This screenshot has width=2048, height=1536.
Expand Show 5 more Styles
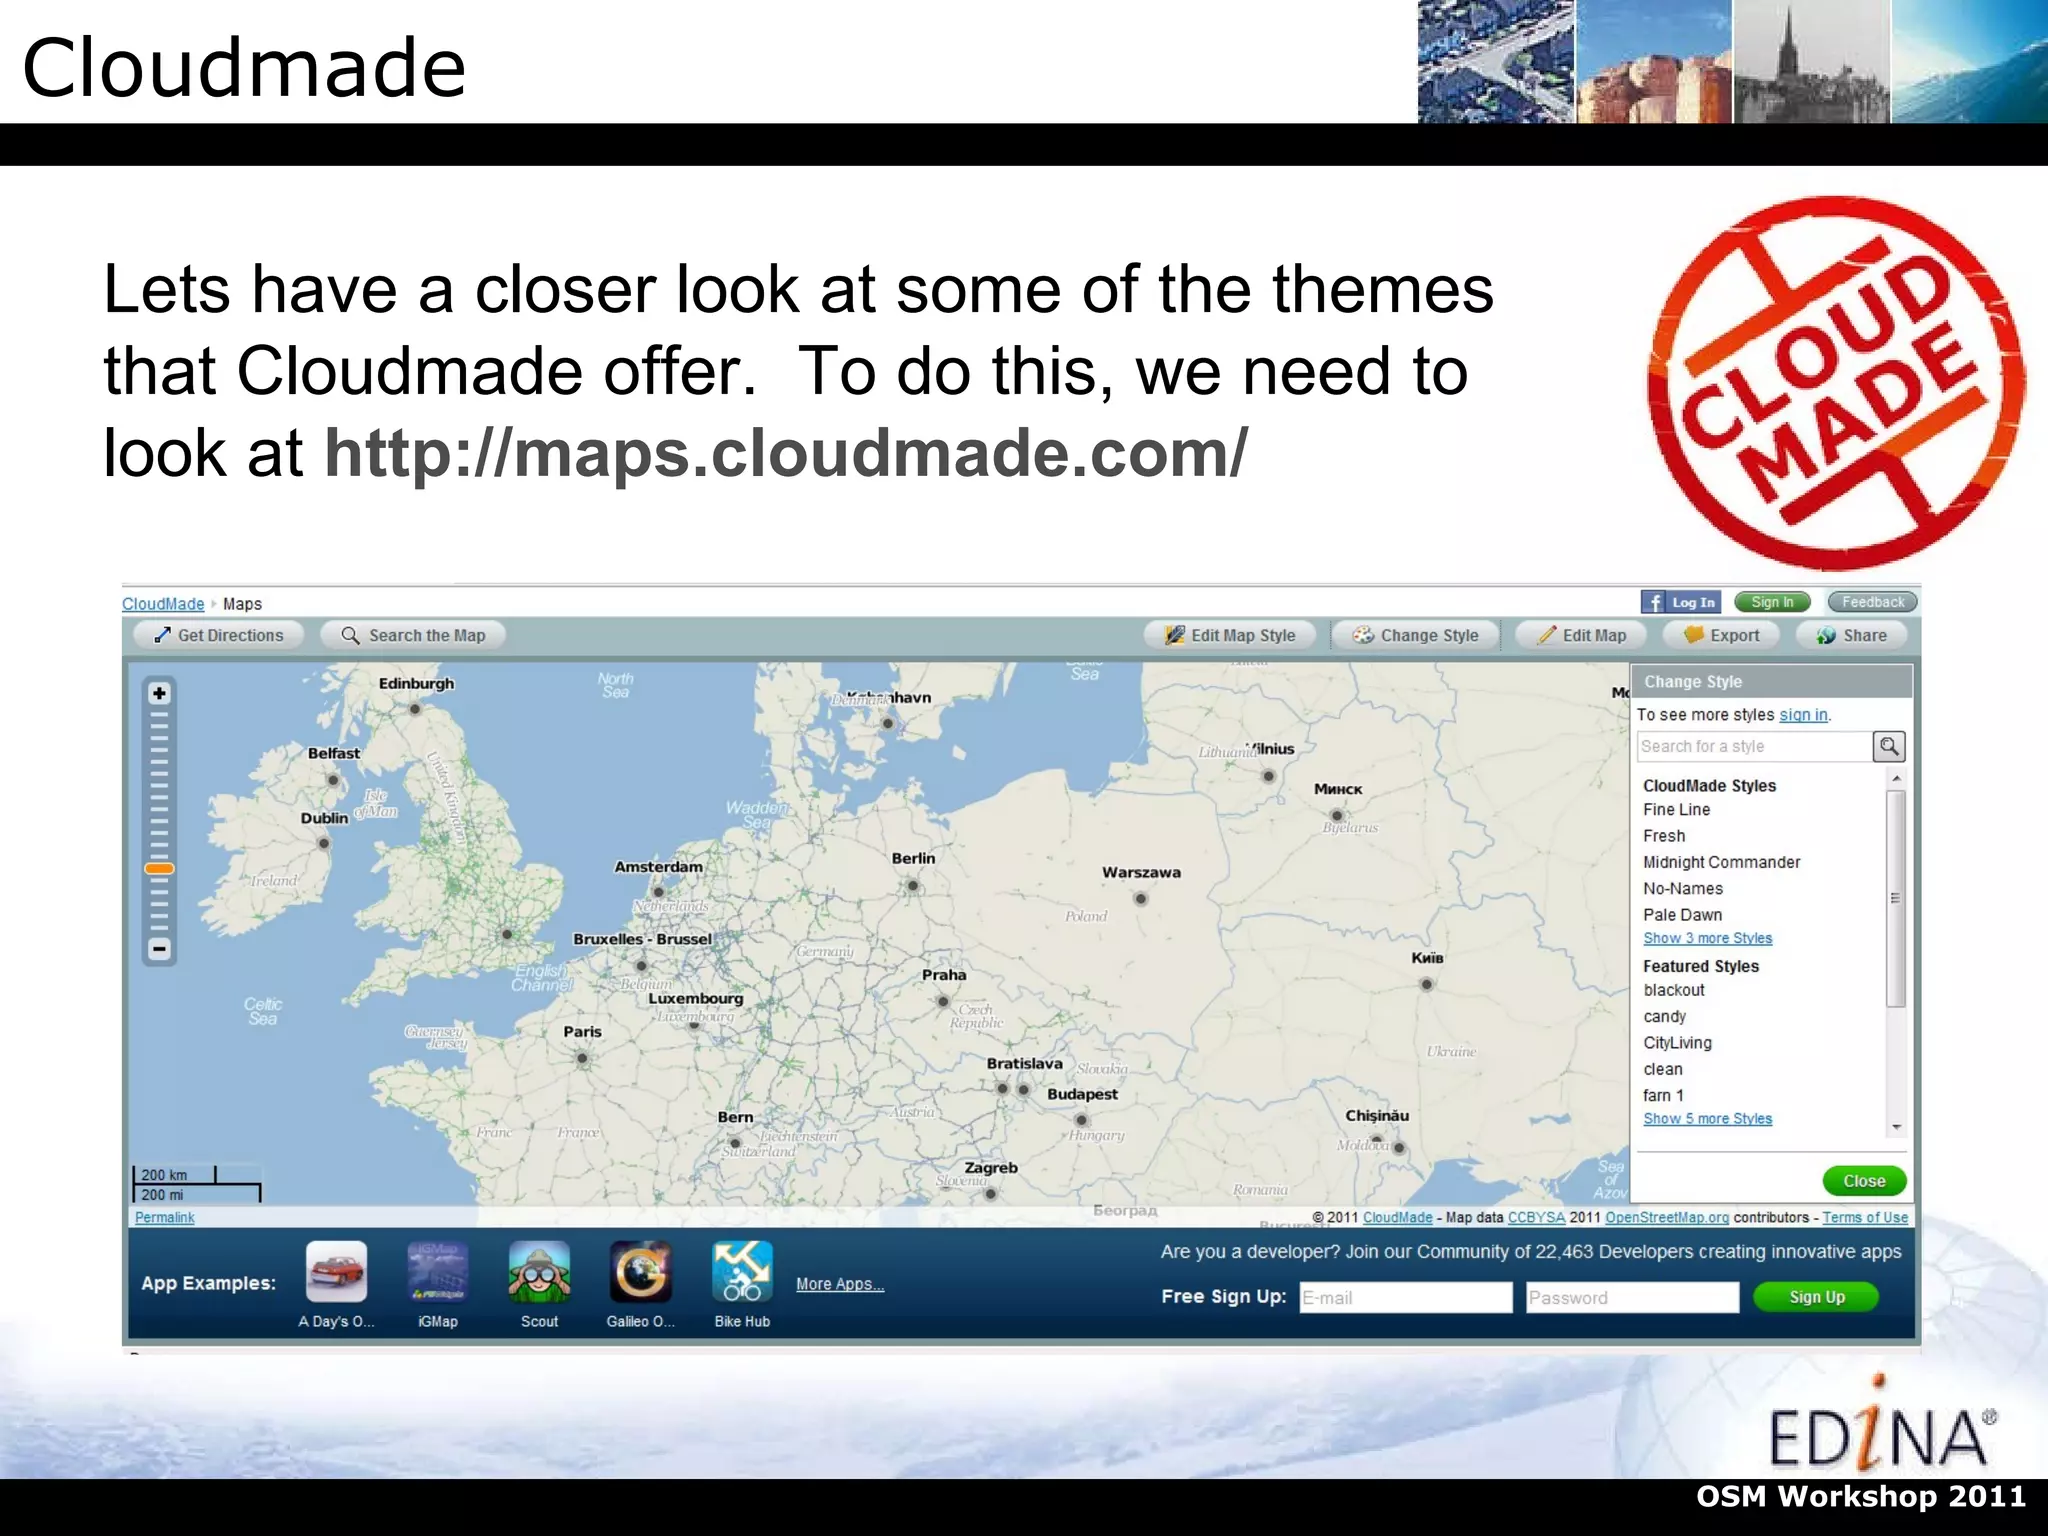pyautogui.click(x=1708, y=1119)
